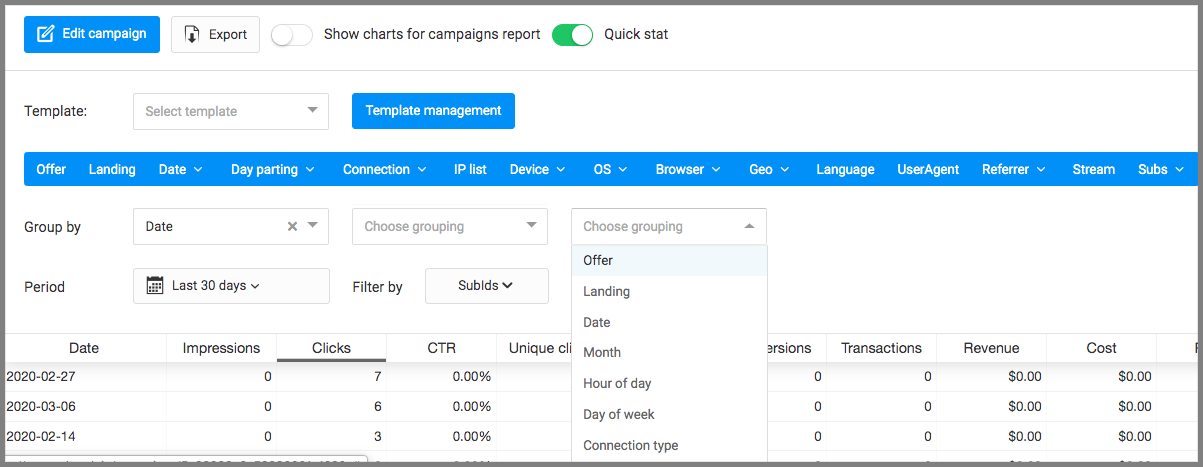Open the Day parting tab menu

(x=272, y=170)
